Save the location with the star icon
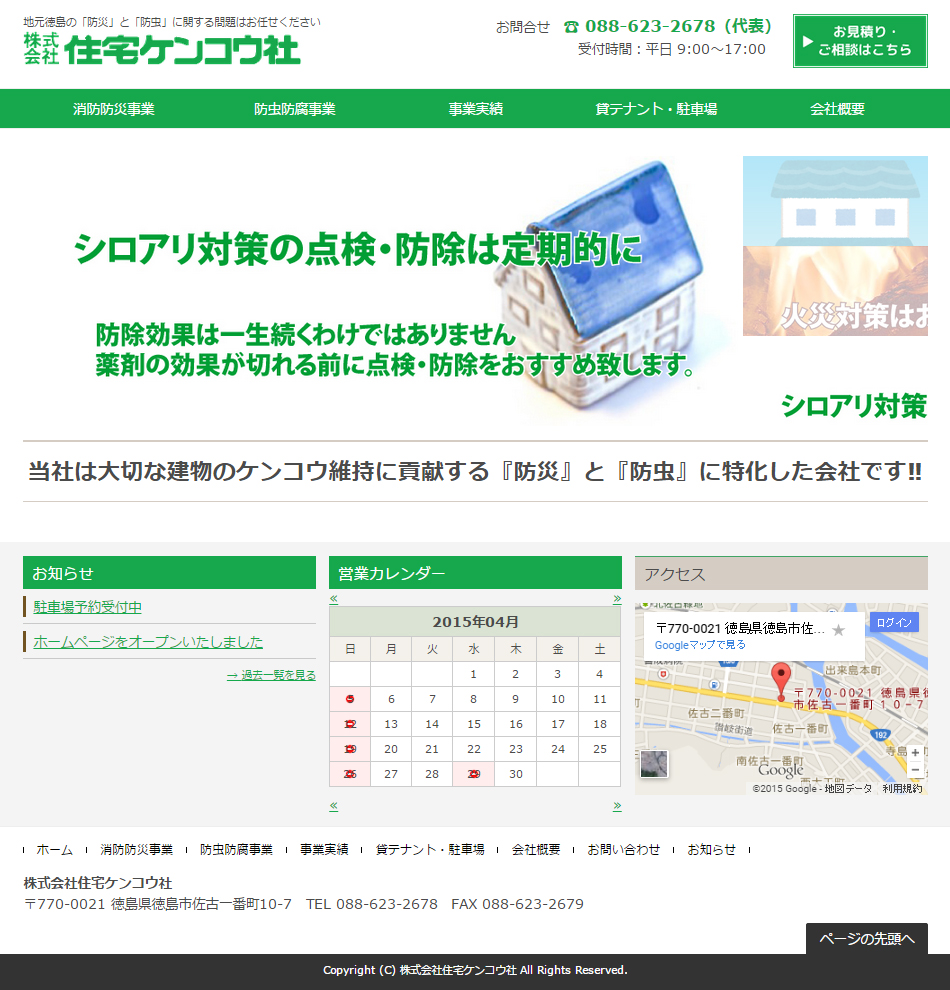 839,630
